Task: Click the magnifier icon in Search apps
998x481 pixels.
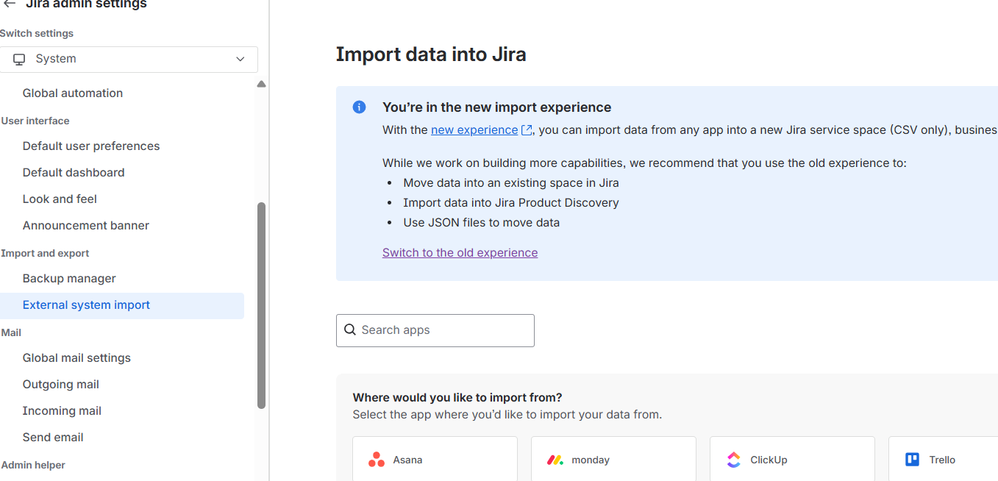Action: click(x=350, y=330)
